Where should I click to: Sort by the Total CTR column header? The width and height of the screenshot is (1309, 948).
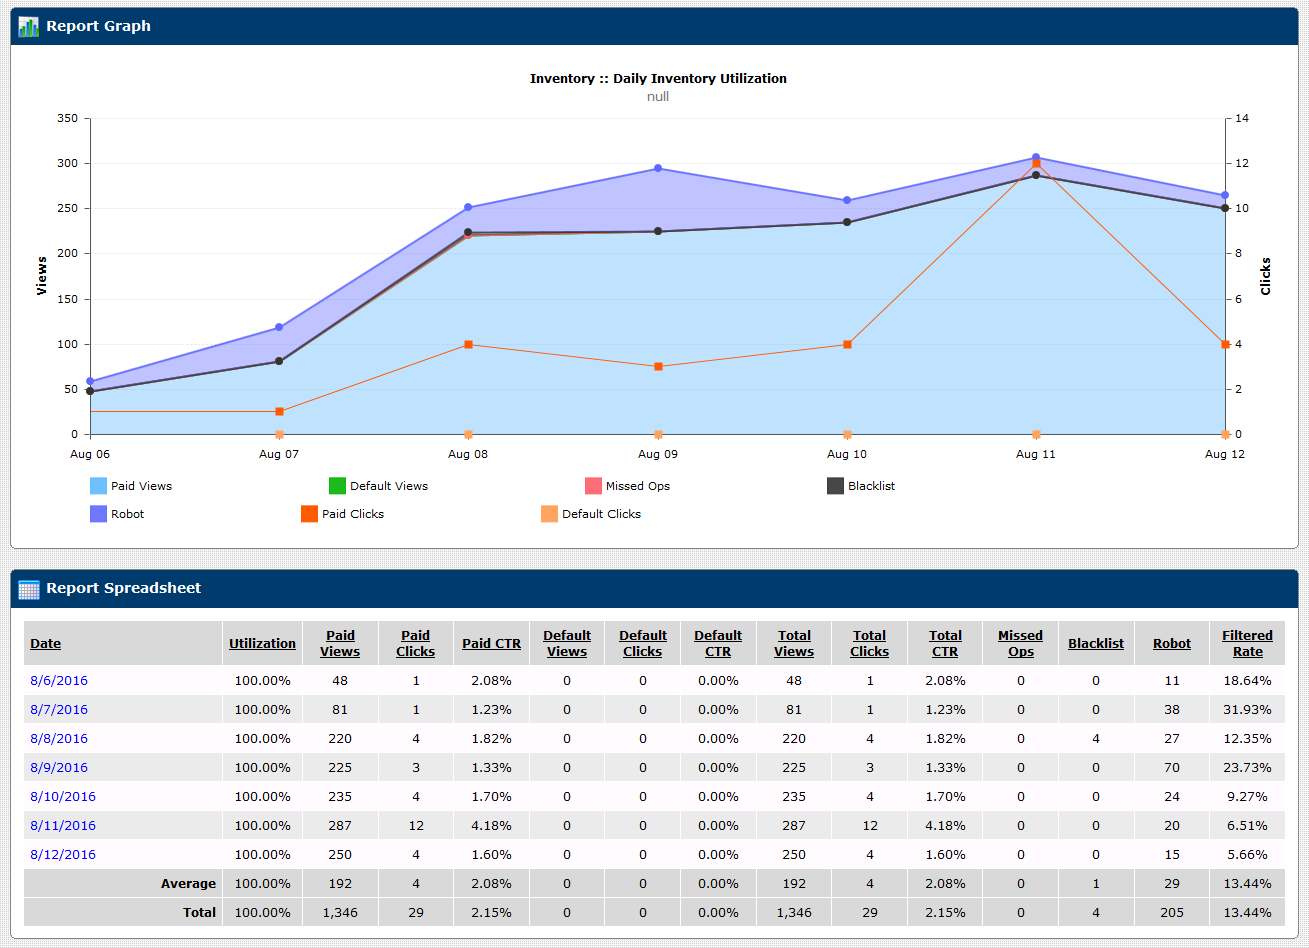coord(945,644)
